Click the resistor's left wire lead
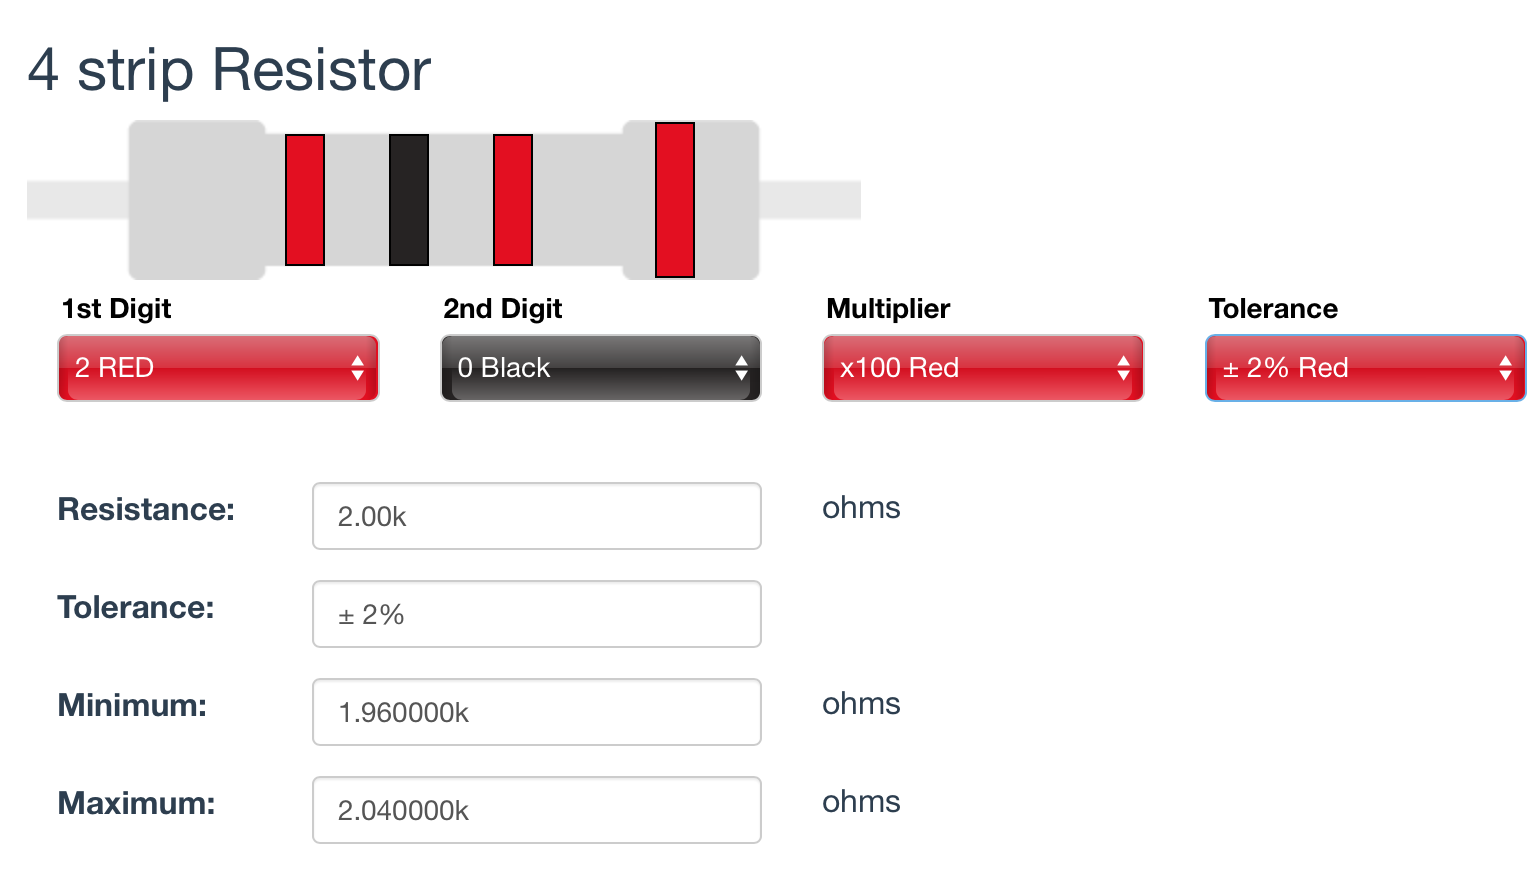The width and height of the screenshot is (1540, 872). 78,200
